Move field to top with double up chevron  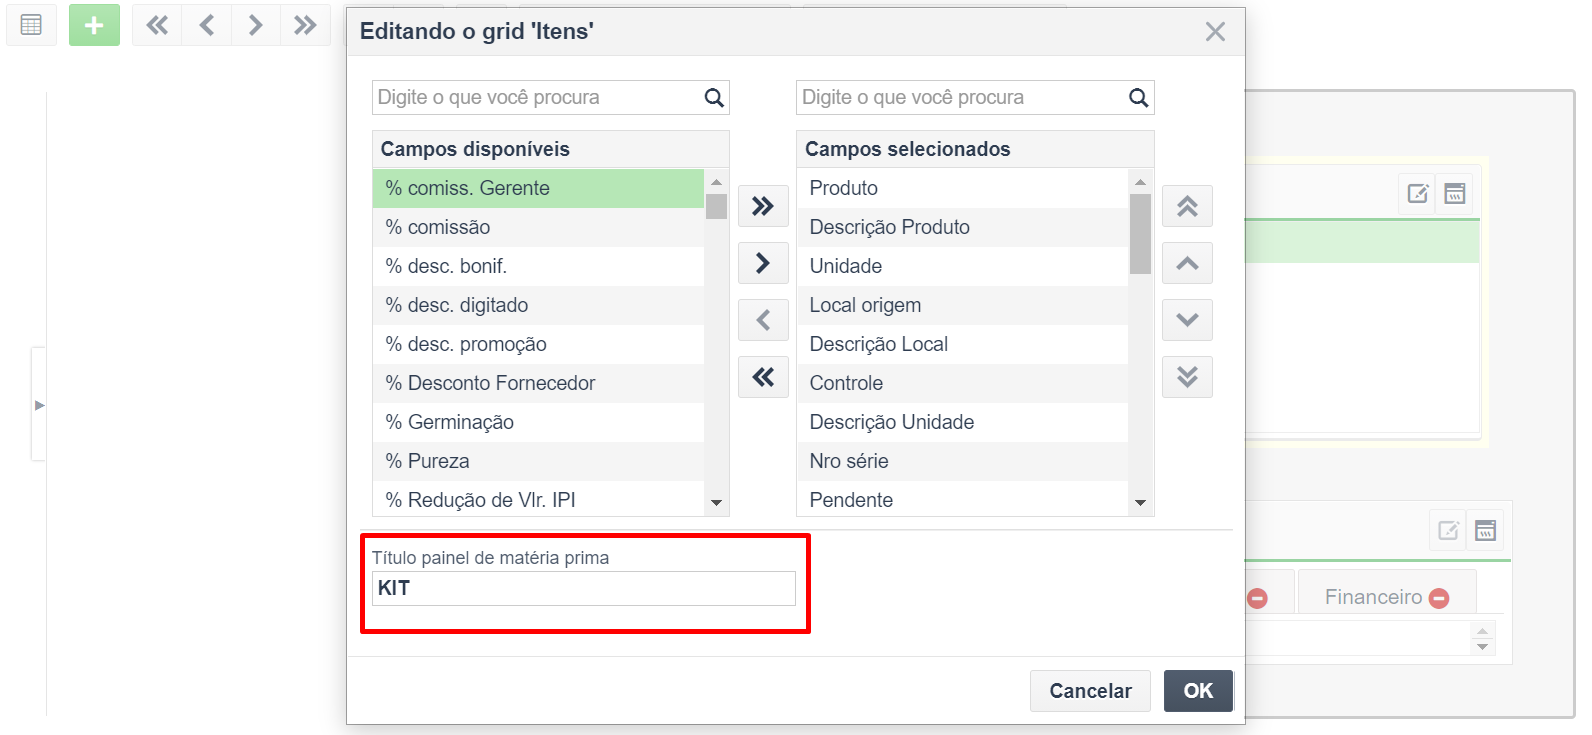coord(1187,206)
